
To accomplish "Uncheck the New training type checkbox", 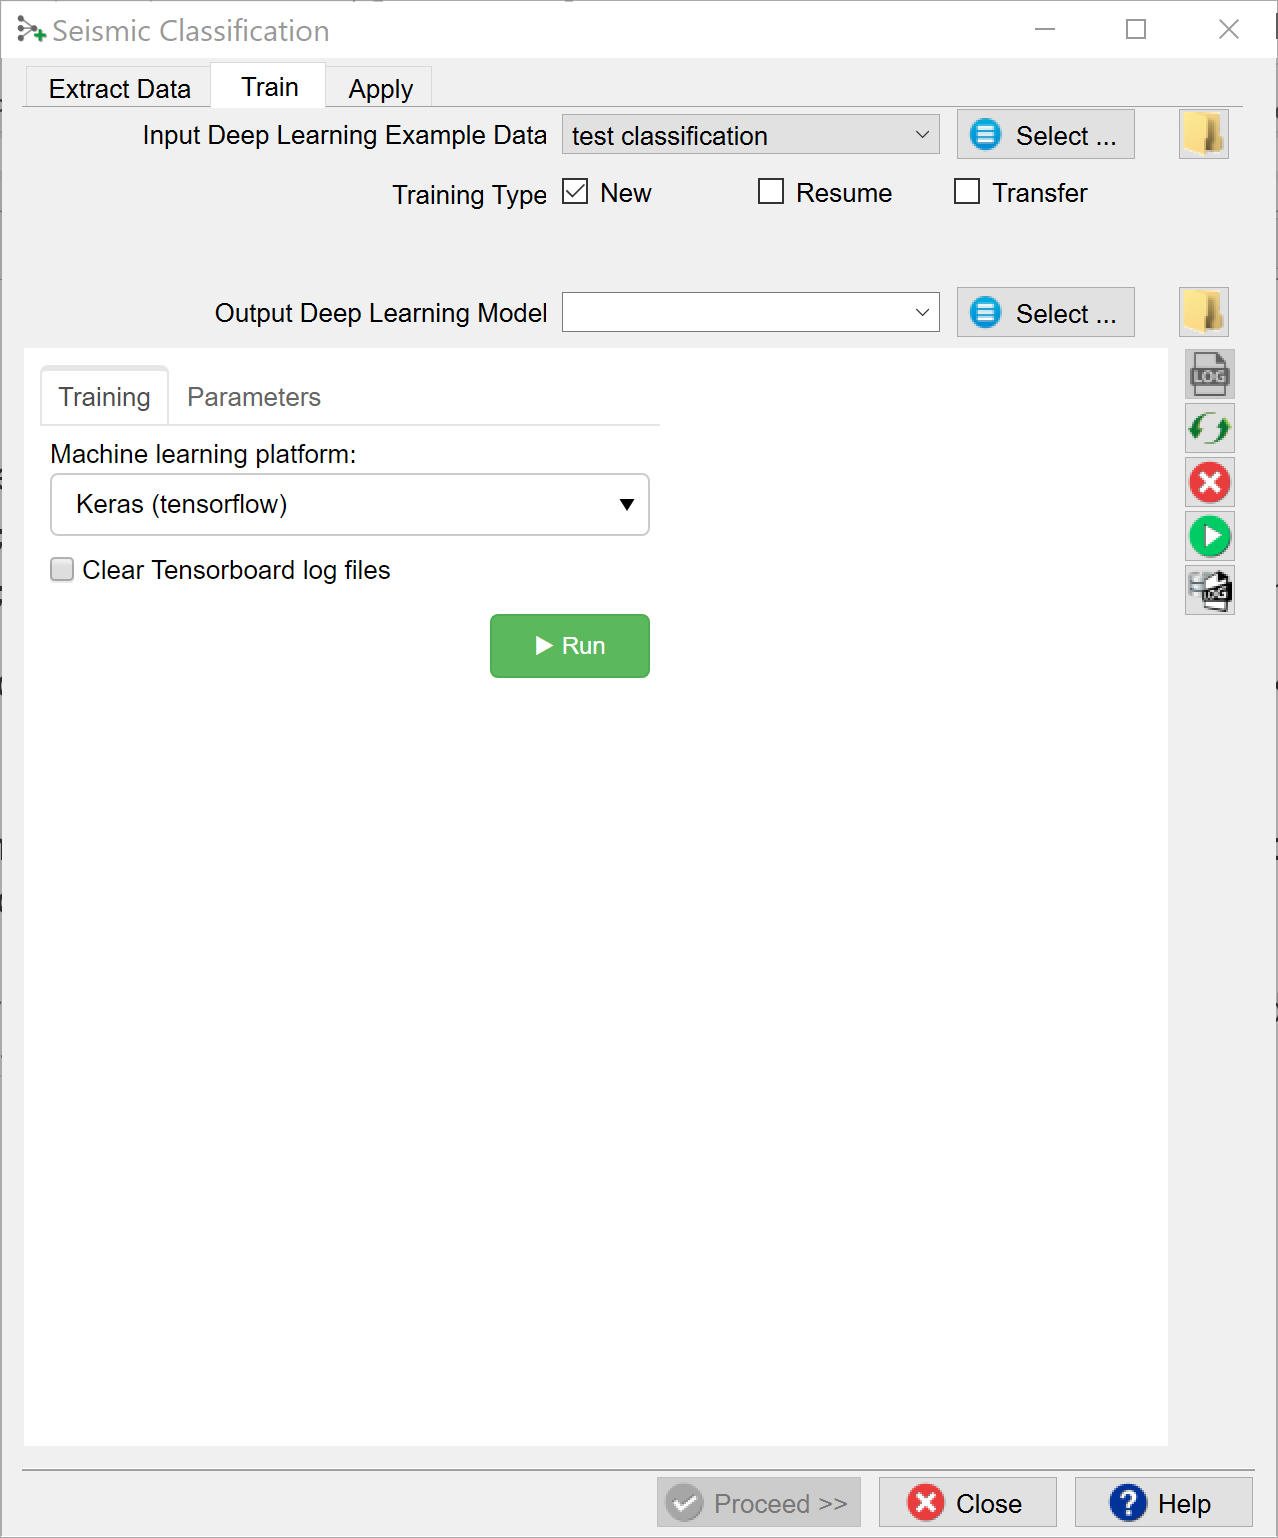I will click(575, 192).
